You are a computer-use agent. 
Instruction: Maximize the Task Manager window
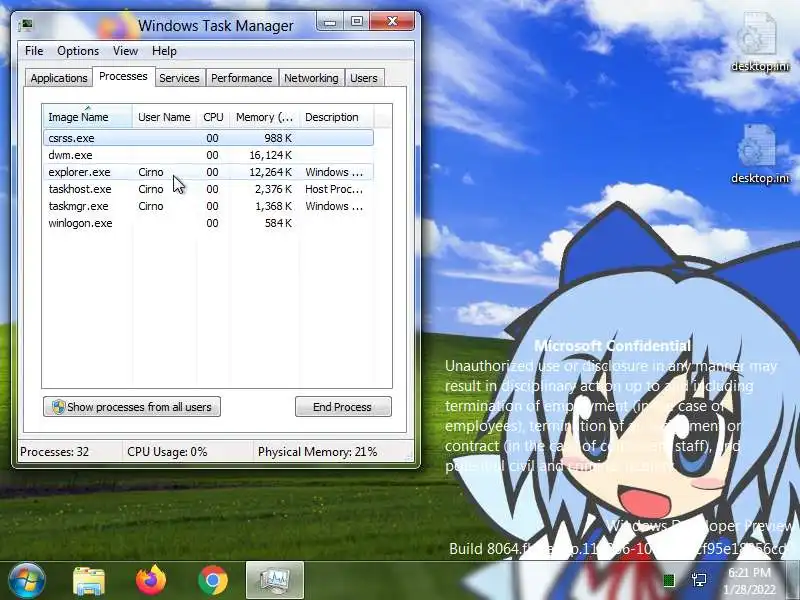coord(357,21)
